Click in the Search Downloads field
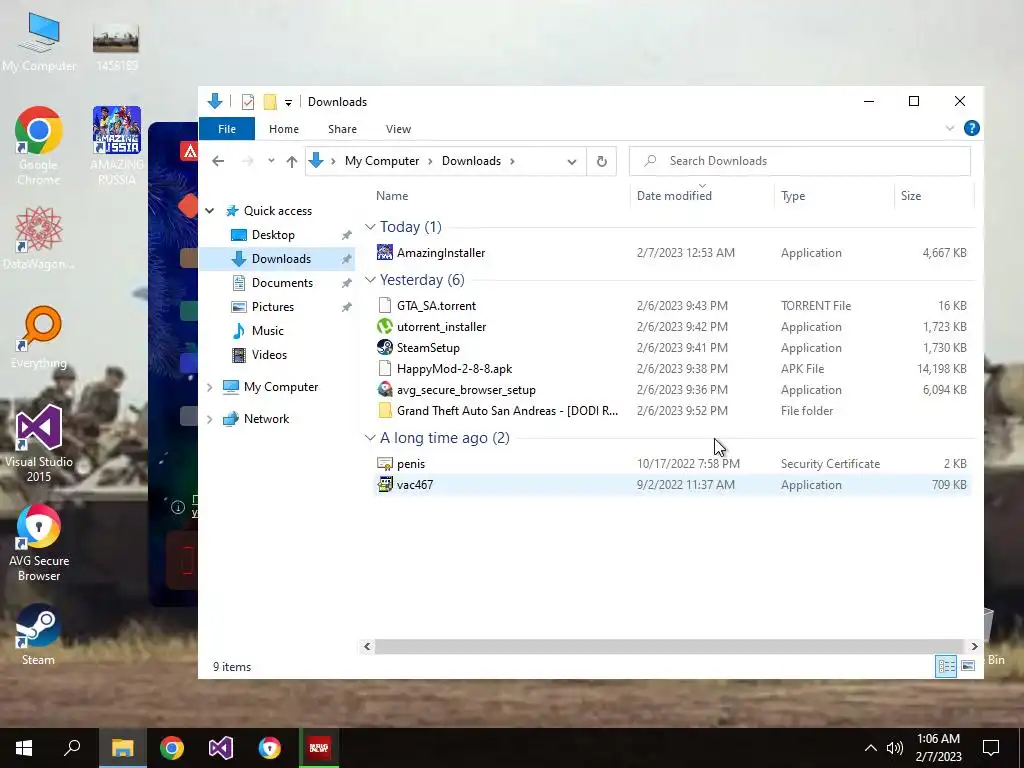 click(x=800, y=161)
